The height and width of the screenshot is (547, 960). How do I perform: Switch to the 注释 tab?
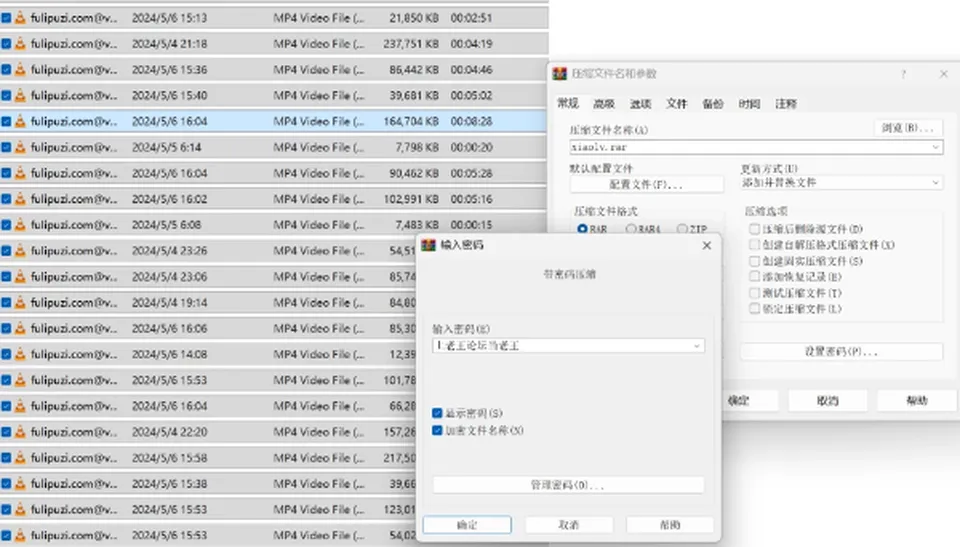coord(786,104)
